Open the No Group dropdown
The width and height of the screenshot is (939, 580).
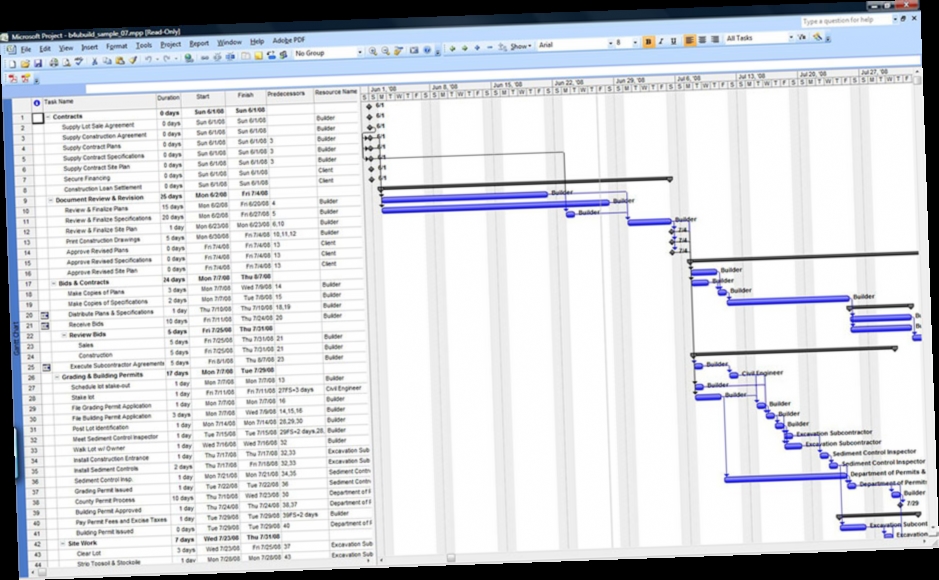[359, 52]
